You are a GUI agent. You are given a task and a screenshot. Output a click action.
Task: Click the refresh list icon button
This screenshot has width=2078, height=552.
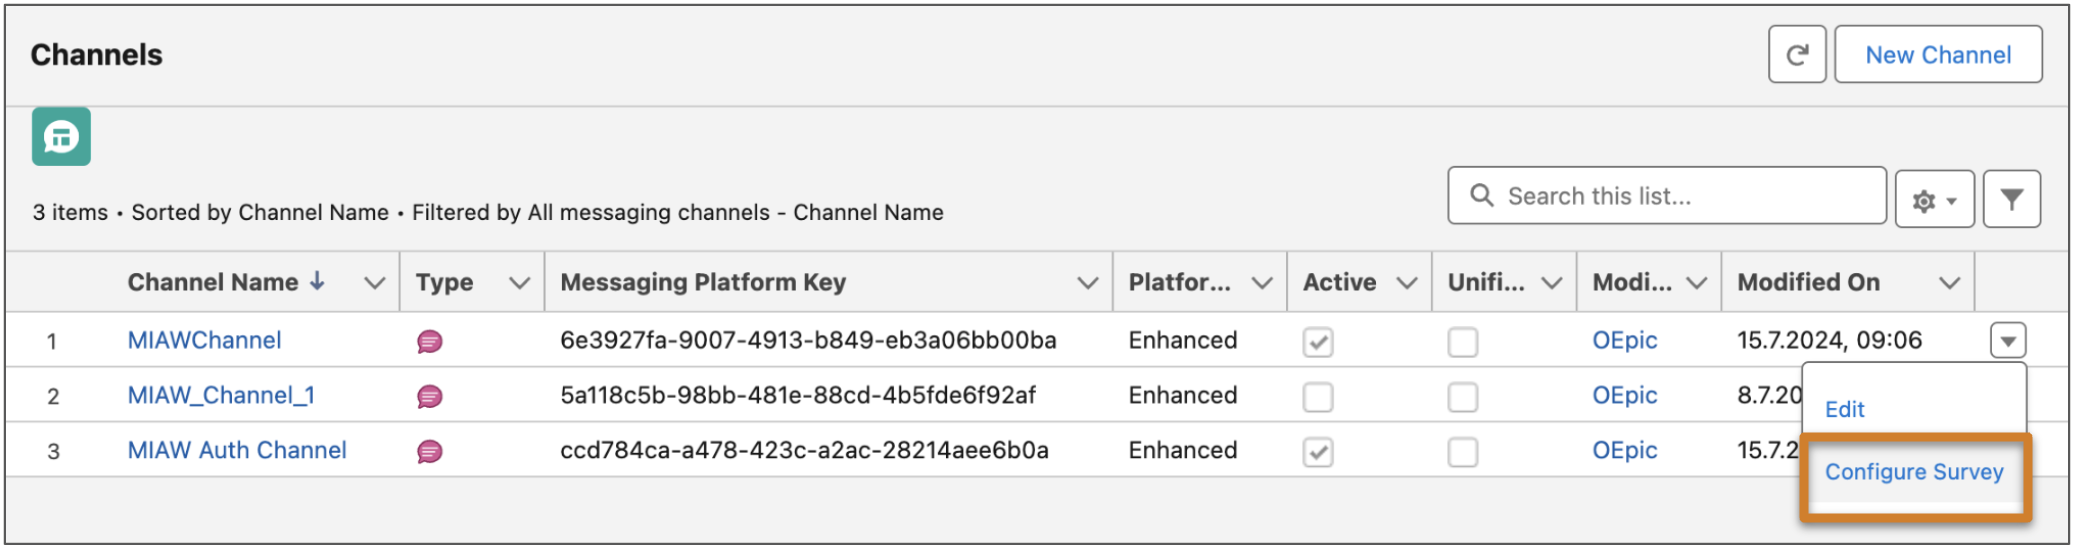click(1796, 55)
